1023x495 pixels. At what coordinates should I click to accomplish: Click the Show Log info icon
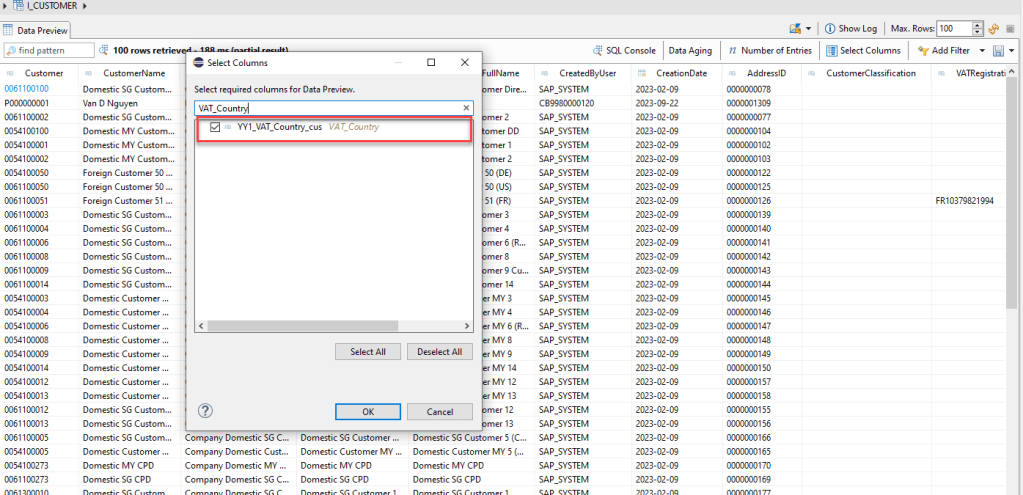tap(829, 29)
